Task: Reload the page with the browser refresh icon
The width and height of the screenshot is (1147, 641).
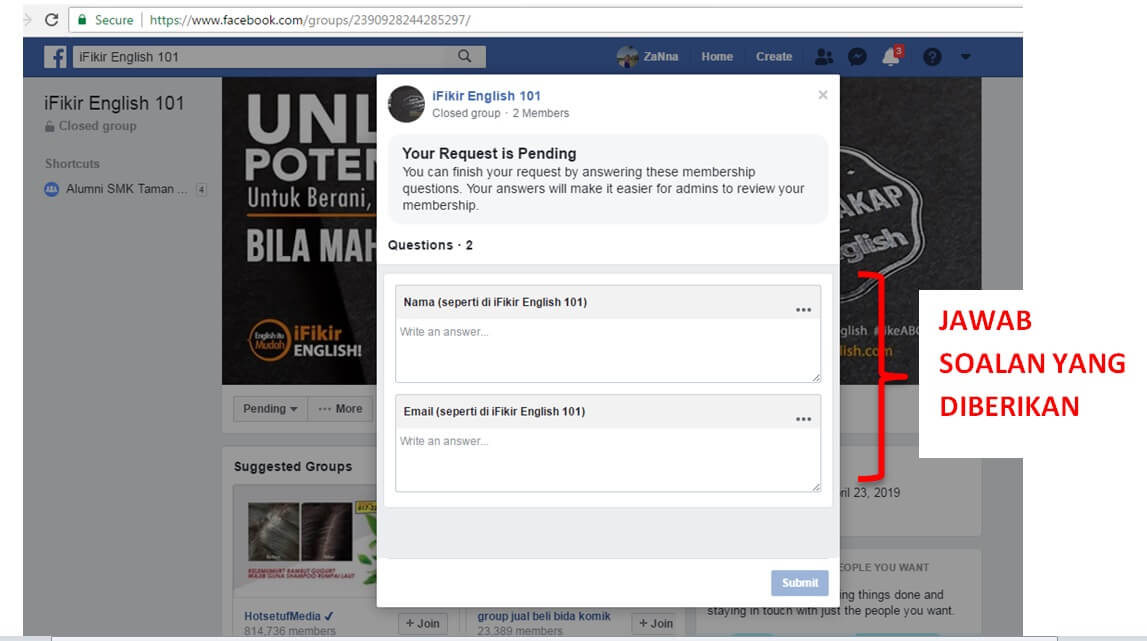Action: pos(51,20)
